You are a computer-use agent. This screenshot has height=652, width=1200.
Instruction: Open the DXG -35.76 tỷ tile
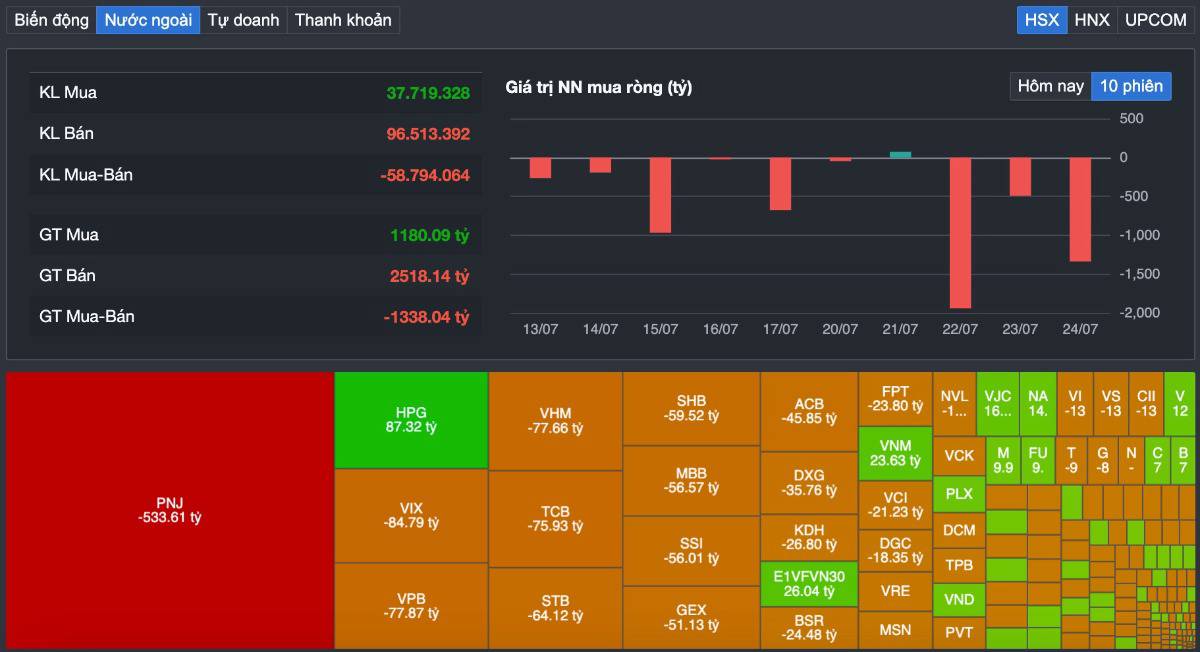[809, 482]
